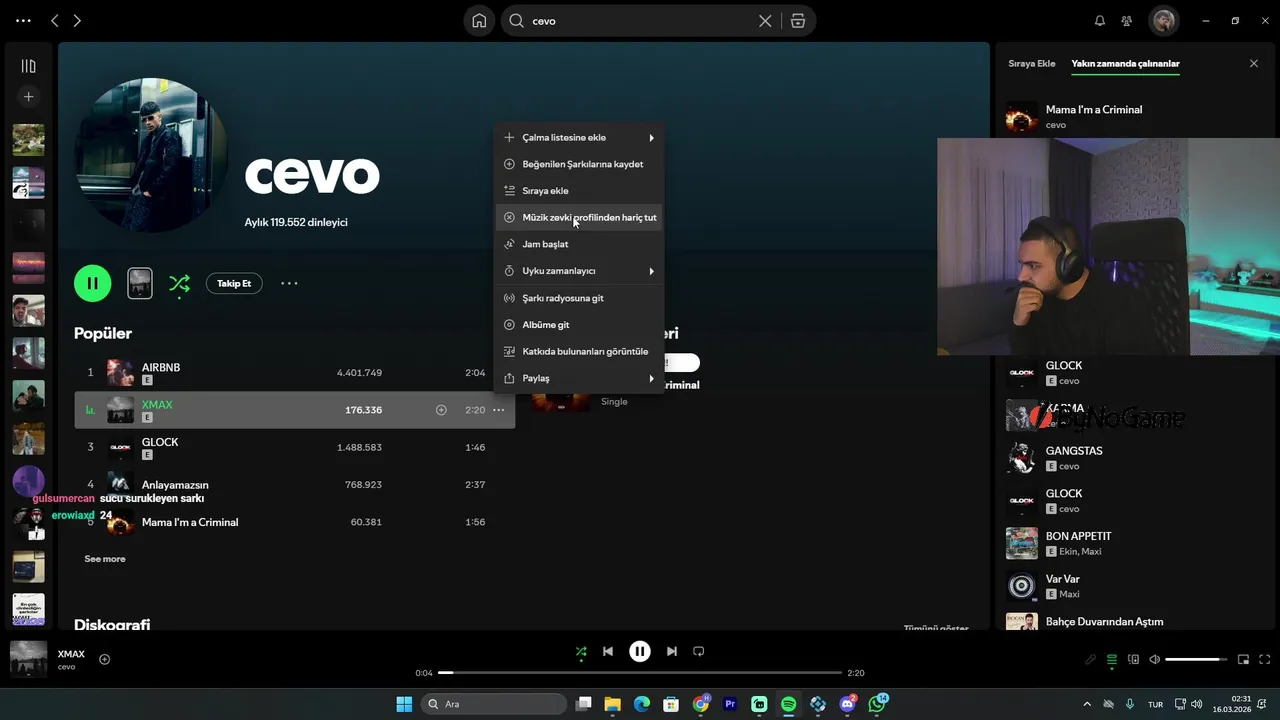
Task: Choose 'Jam başlat' menu item
Action: click(x=579, y=244)
